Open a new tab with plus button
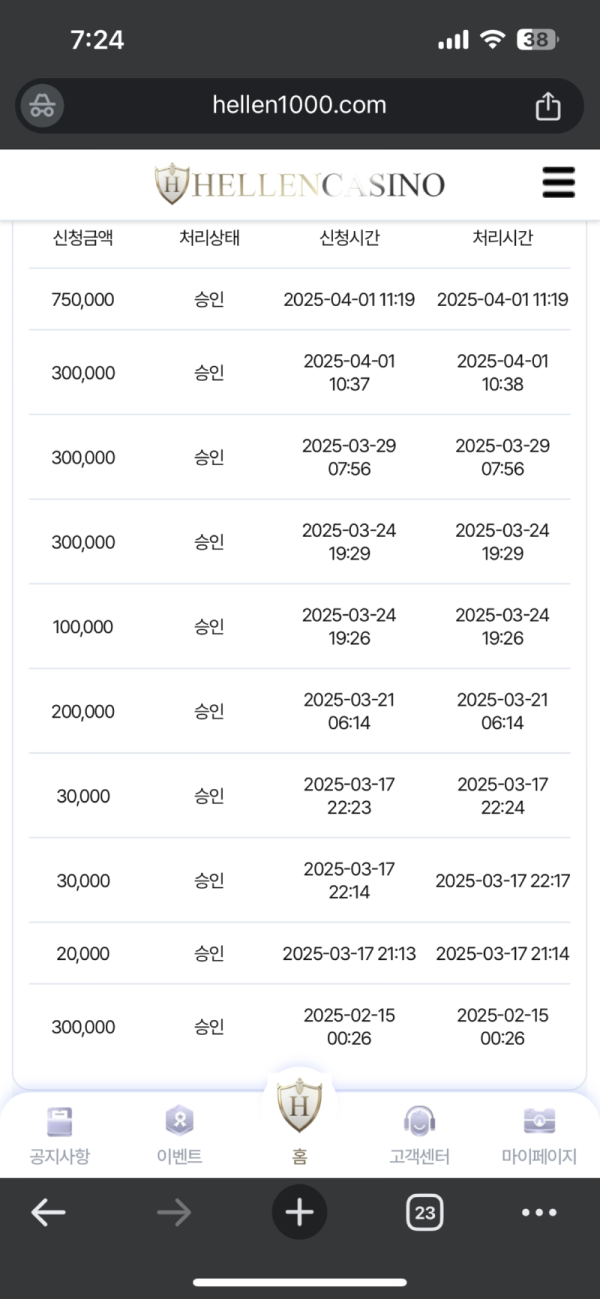This screenshot has height=1299, width=600. [299, 1213]
